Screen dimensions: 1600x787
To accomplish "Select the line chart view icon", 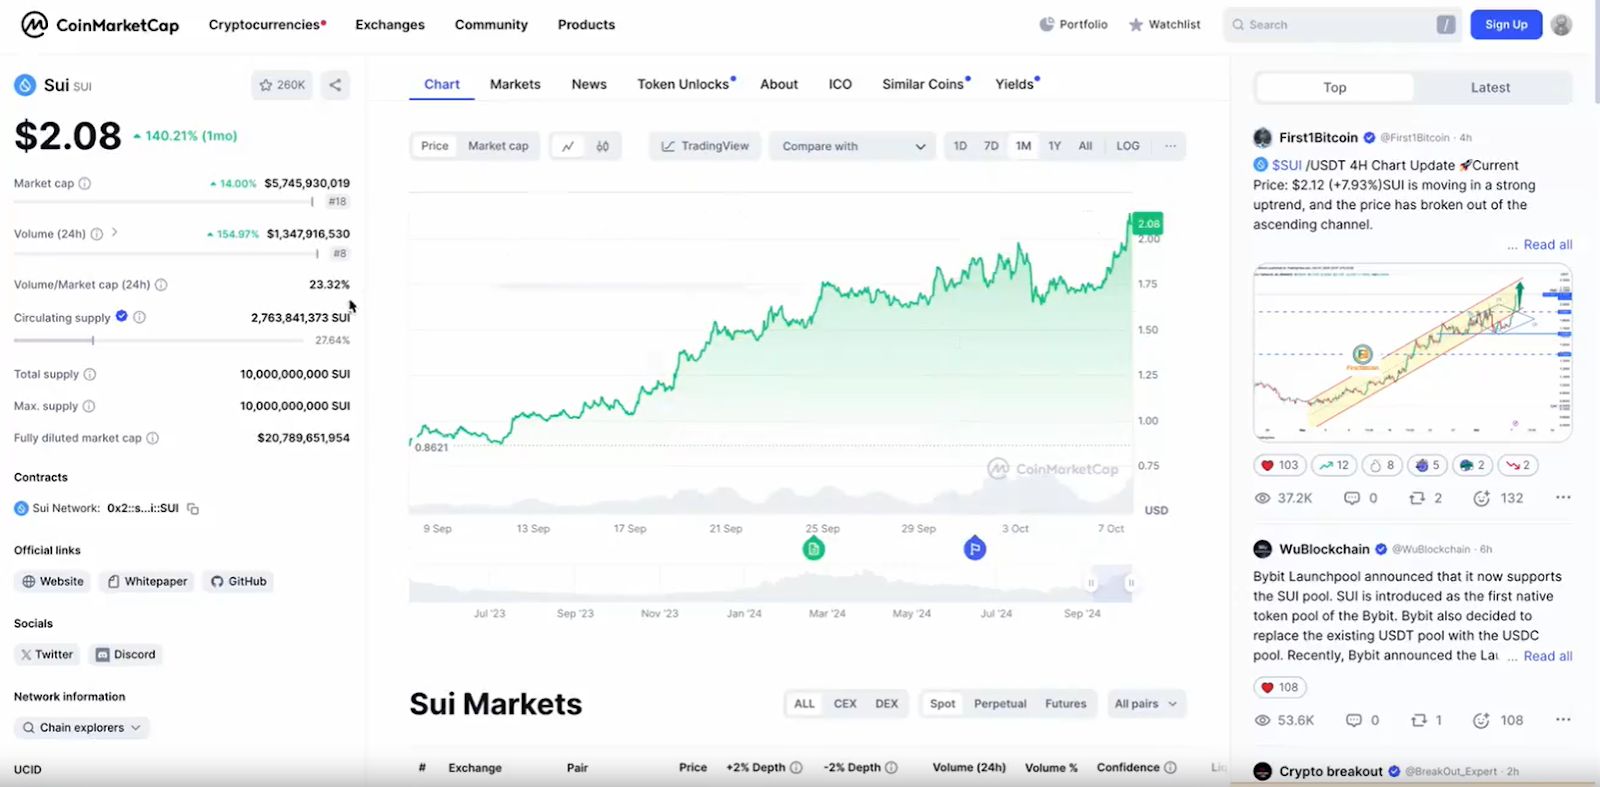I will [568, 146].
